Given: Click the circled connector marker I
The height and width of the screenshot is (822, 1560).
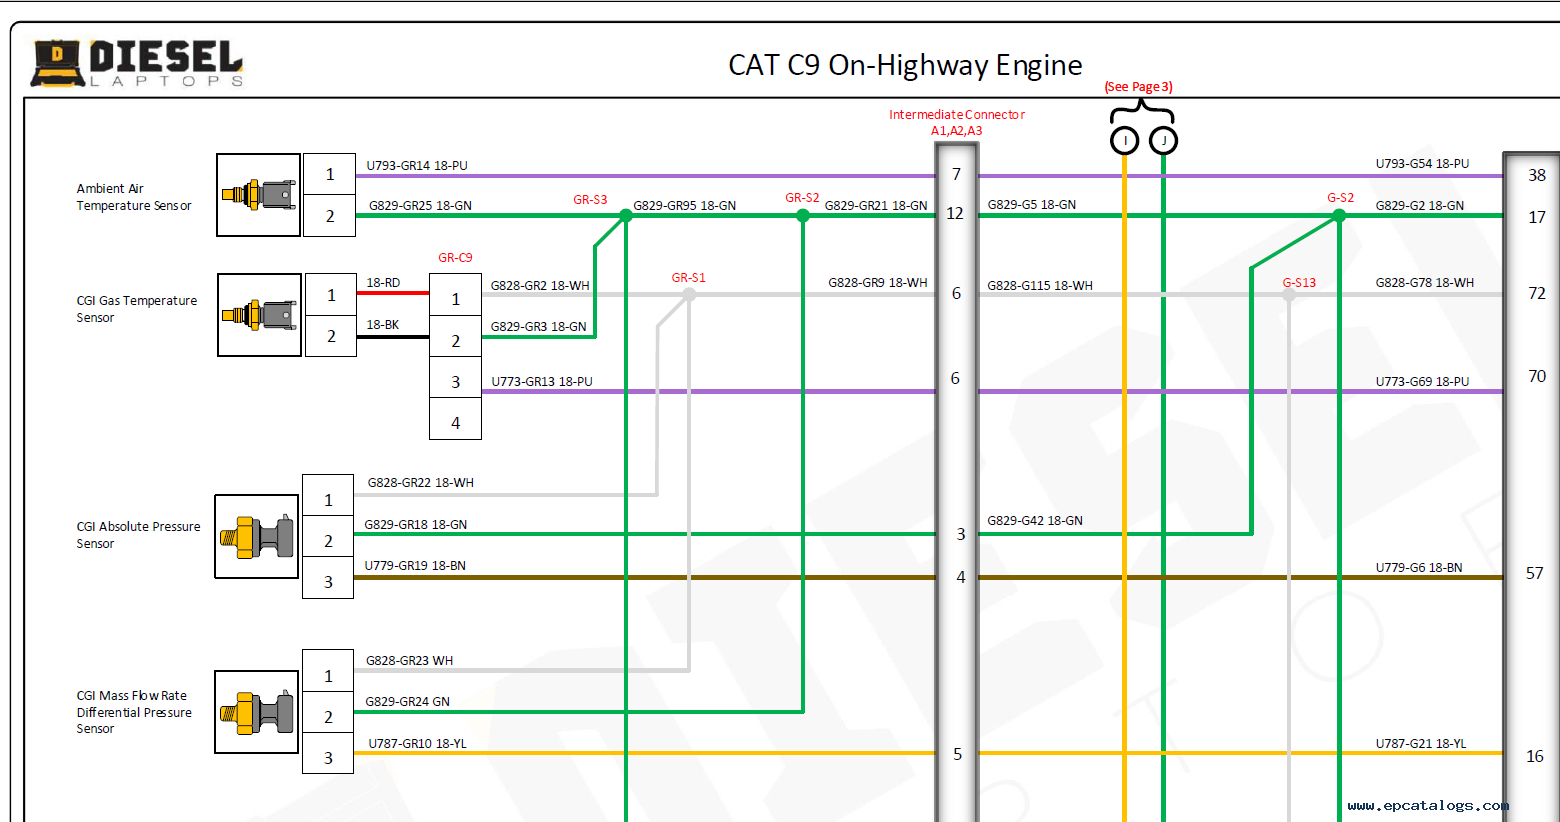Looking at the screenshot, I should coord(1125,141).
